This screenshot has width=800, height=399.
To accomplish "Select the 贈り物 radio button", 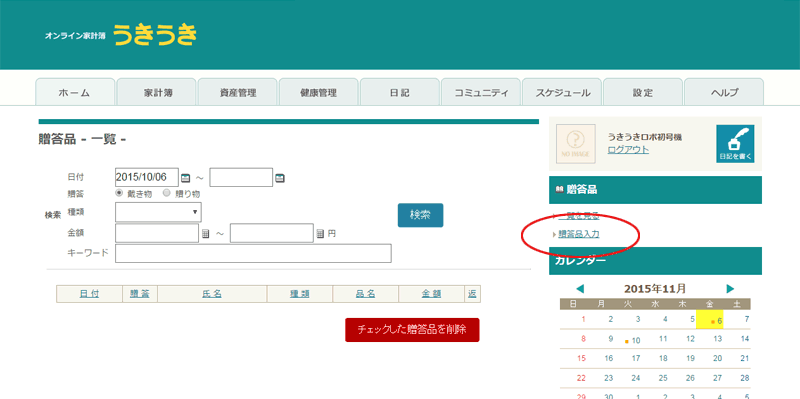I will (x=166, y=193).
